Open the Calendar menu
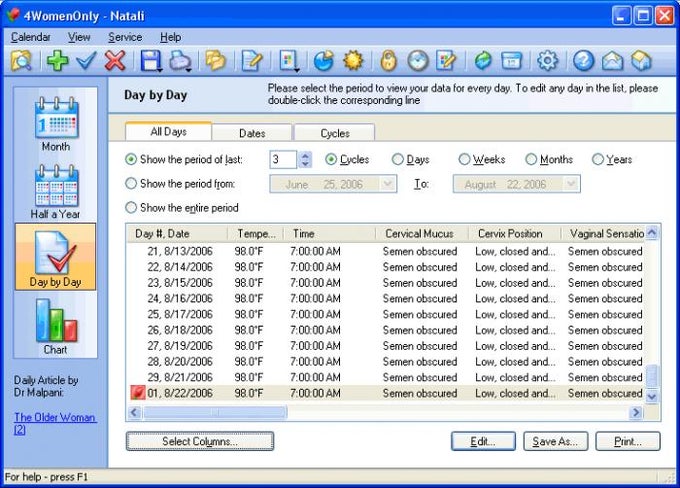680x488 pixels. click(31, 37)
